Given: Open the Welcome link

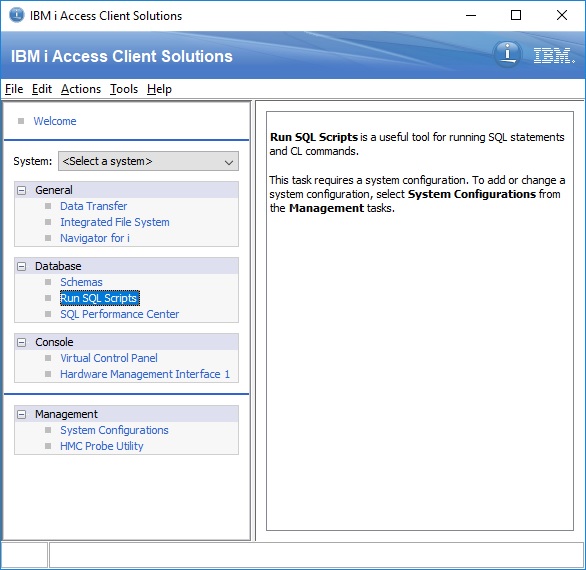Looking at the screenshot, I should (55, 121).
